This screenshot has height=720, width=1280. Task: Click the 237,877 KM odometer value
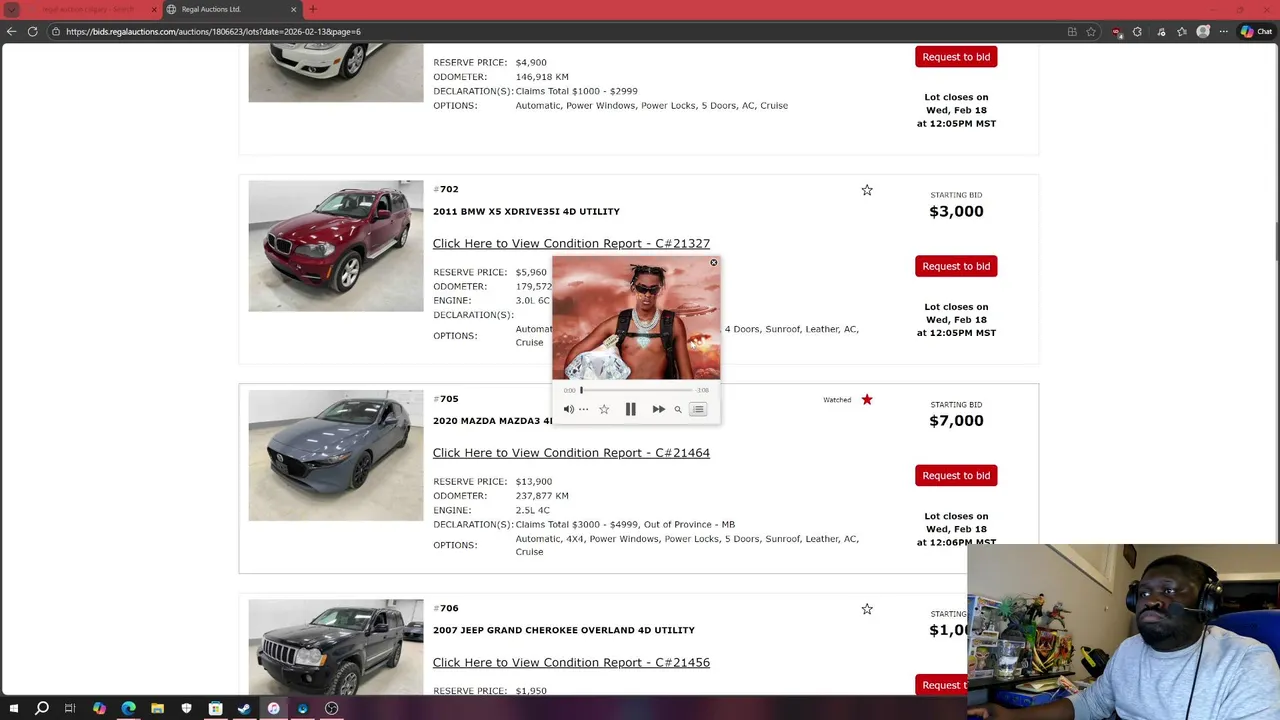542,496
